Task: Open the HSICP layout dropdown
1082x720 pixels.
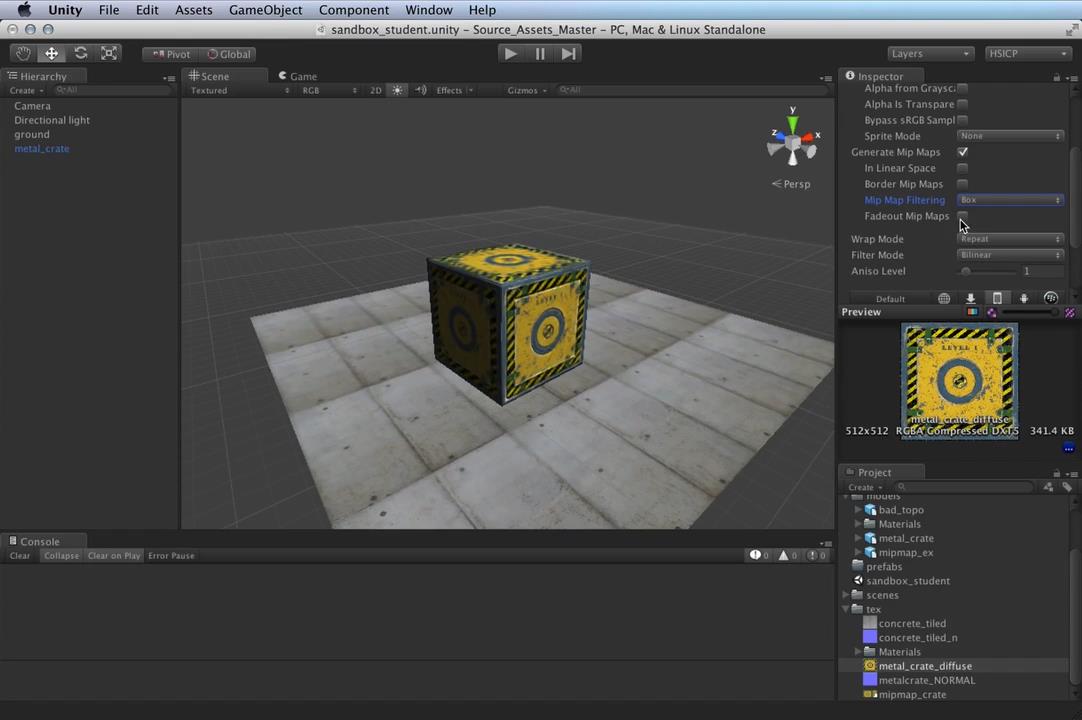Action: pos(1027,53)
